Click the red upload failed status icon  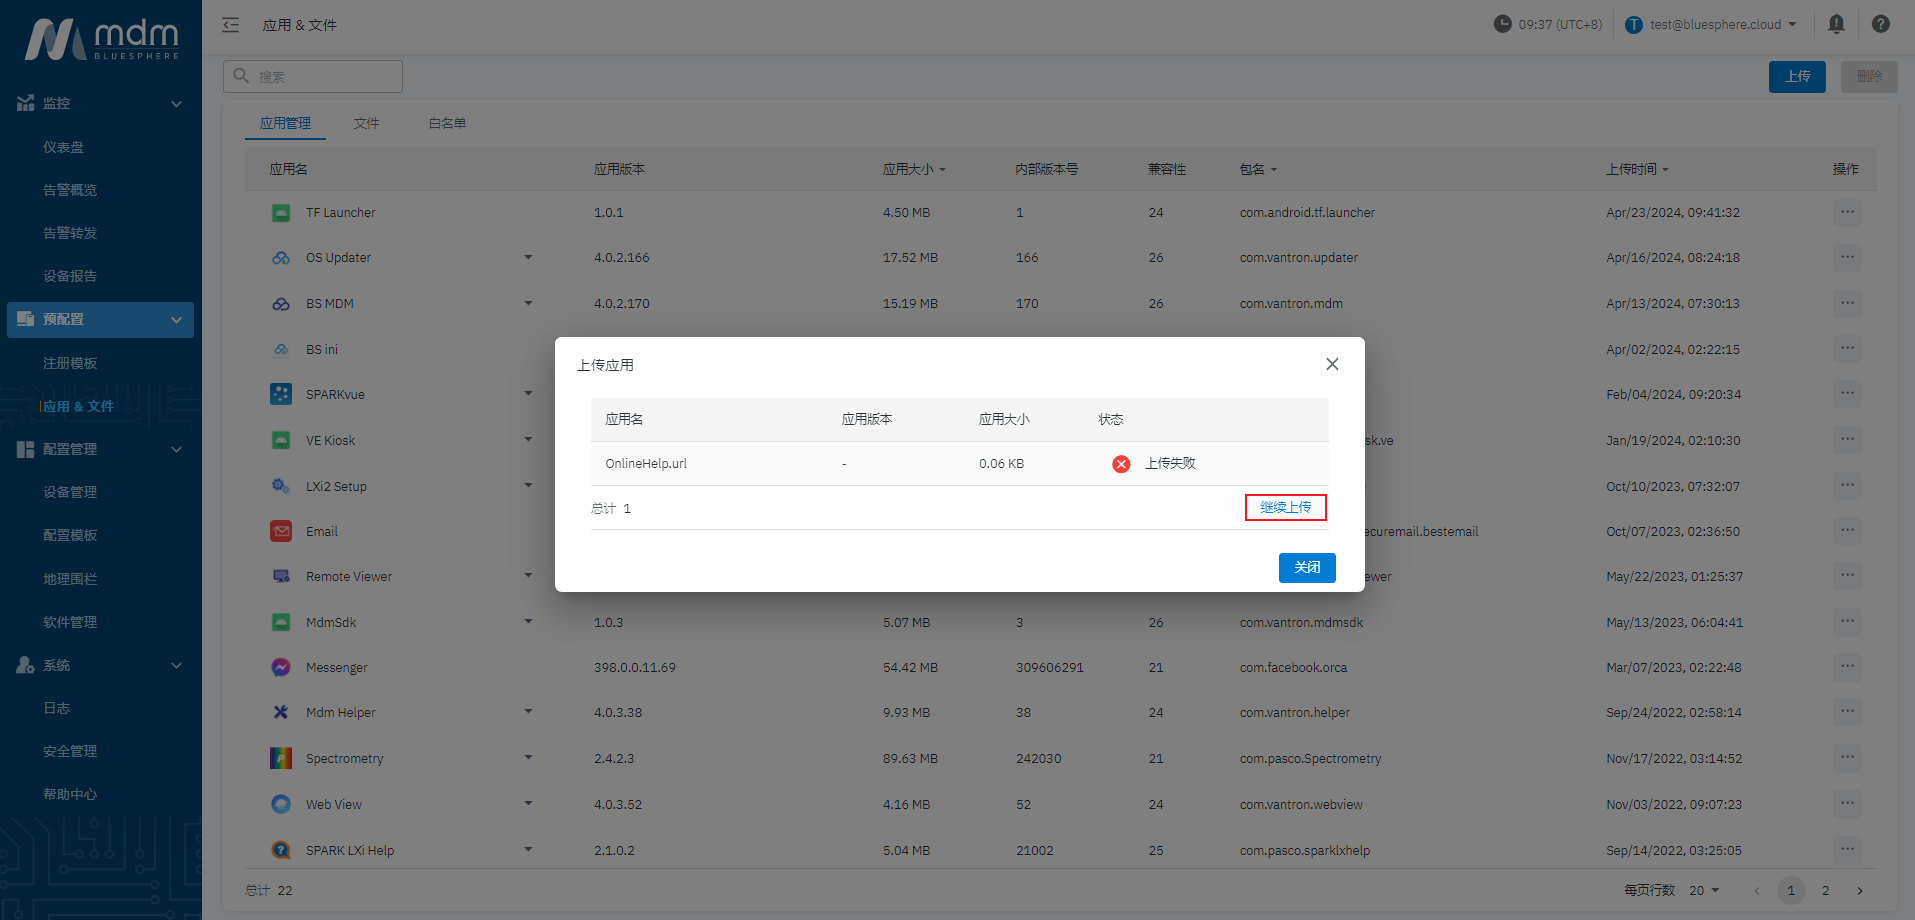pos(1121,464)
